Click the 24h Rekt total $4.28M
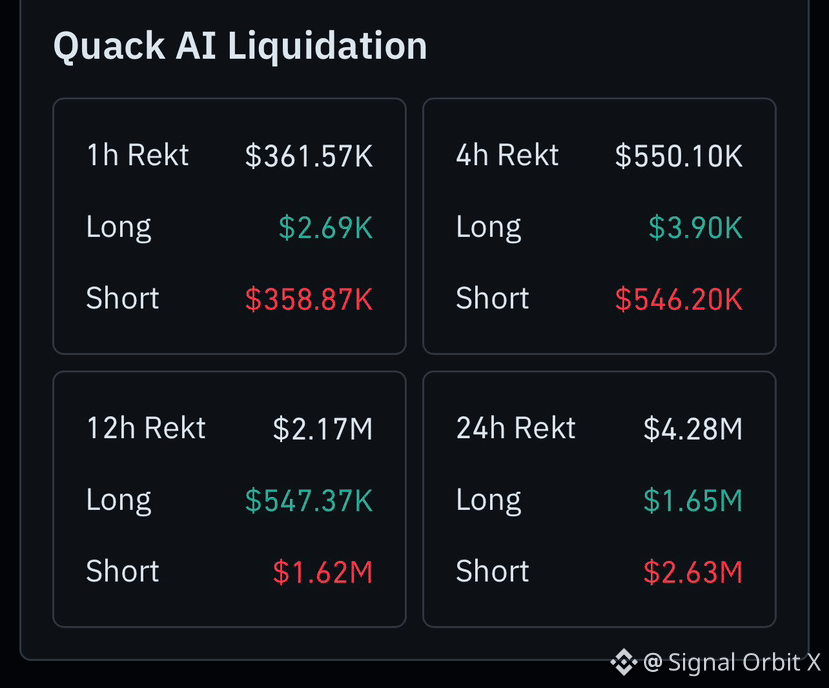Screen dimensions: 829x688 693,429
